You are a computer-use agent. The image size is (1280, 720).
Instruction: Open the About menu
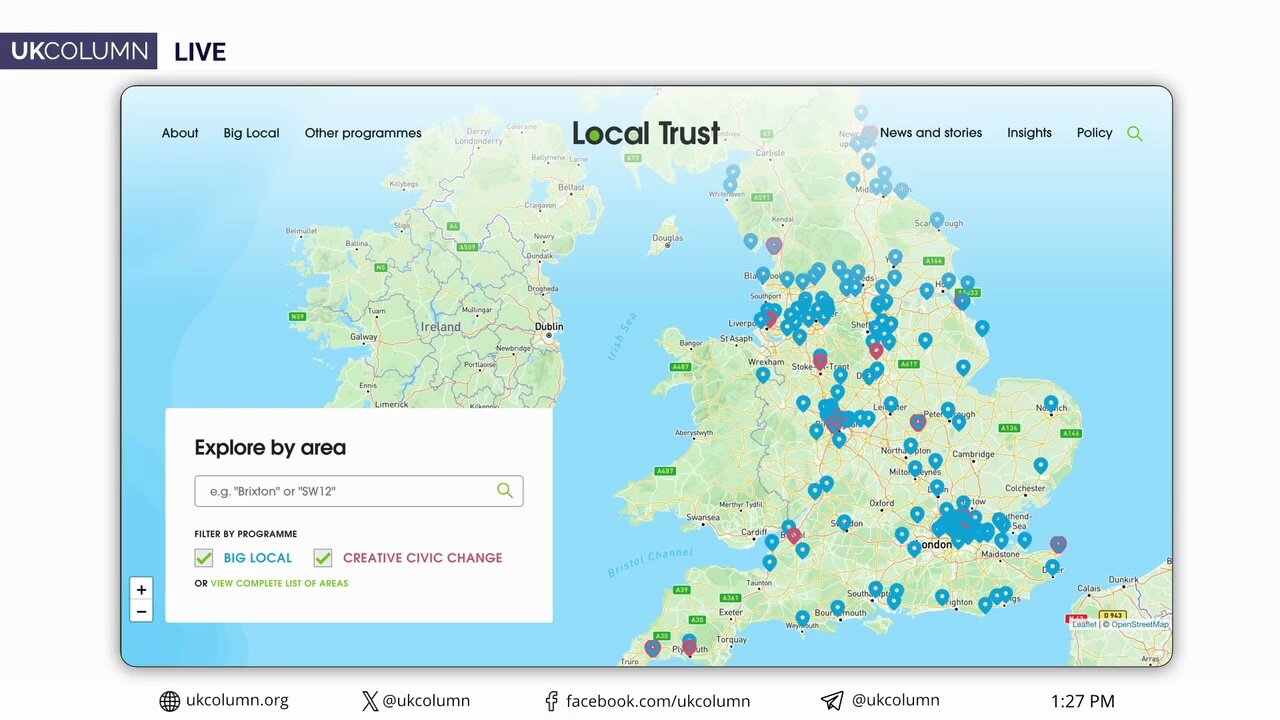pyautogui.click(x=180, y=133)
